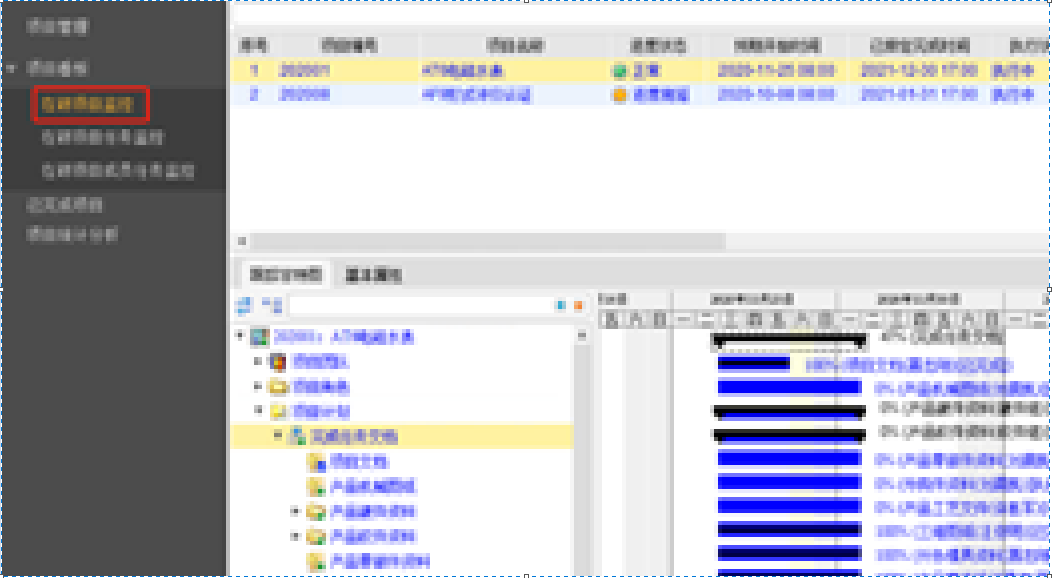
Task: Focus the tree toolbar search input field
Action: pyautogui.click(x=419, y=306)
